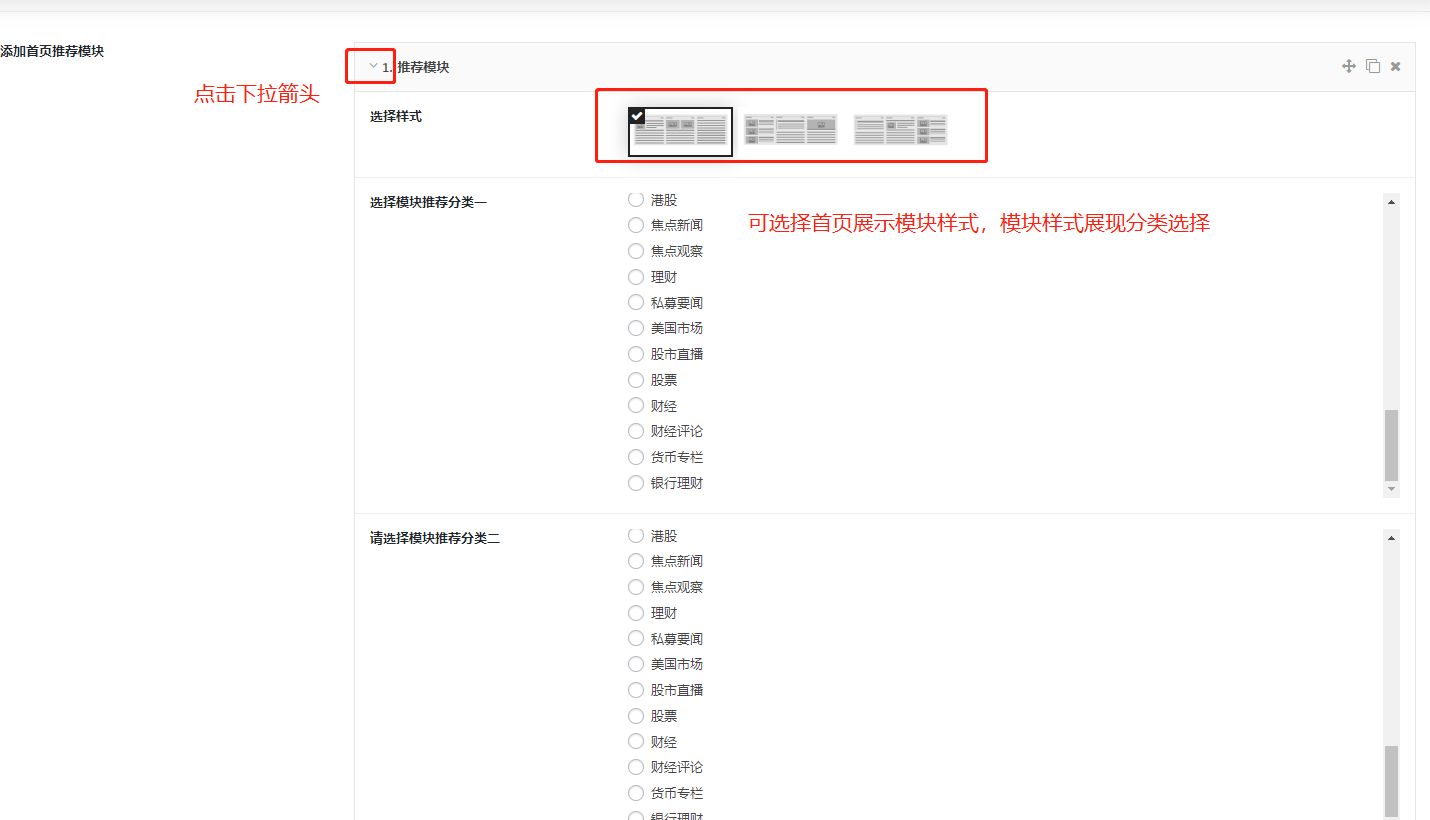Select 理财 under 请选择模块推荐分类二
Viewport: 1430px width, 820px height.
pyautogui.click(x=636, y=613)
